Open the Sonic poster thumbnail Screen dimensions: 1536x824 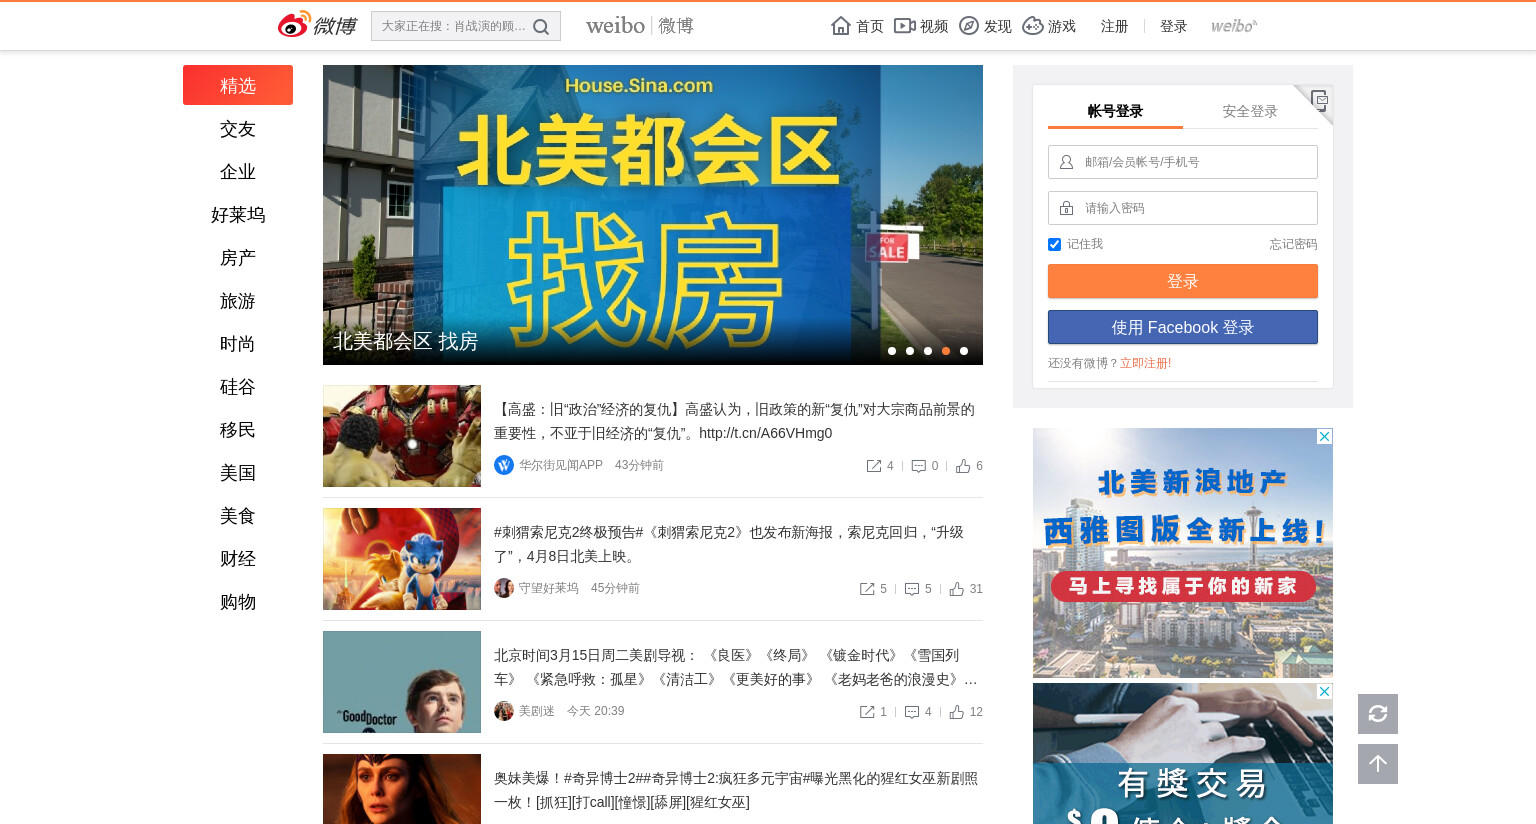coord(402,559)
